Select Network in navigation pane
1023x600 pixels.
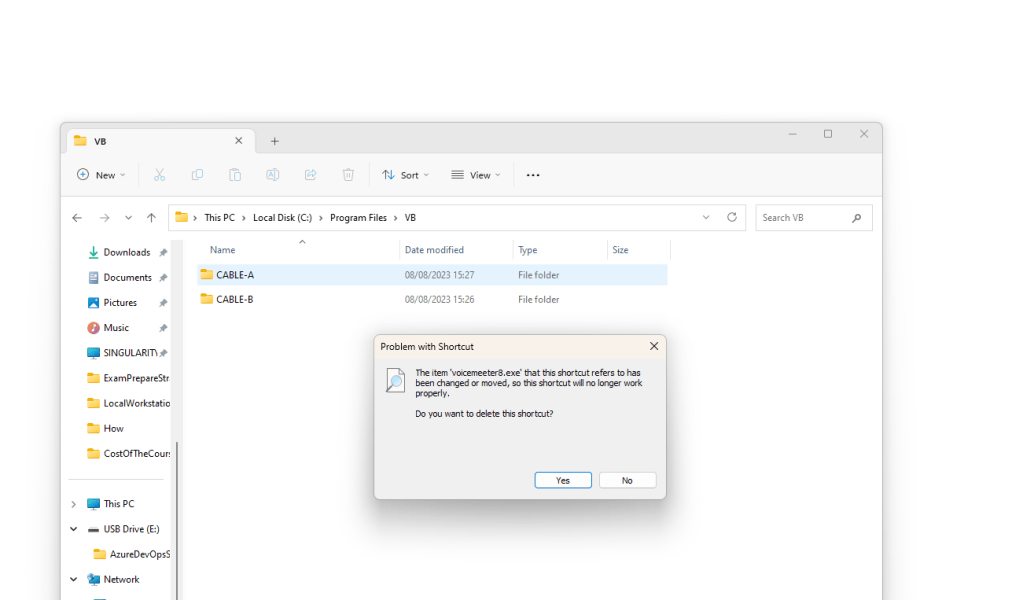[121, 579]
